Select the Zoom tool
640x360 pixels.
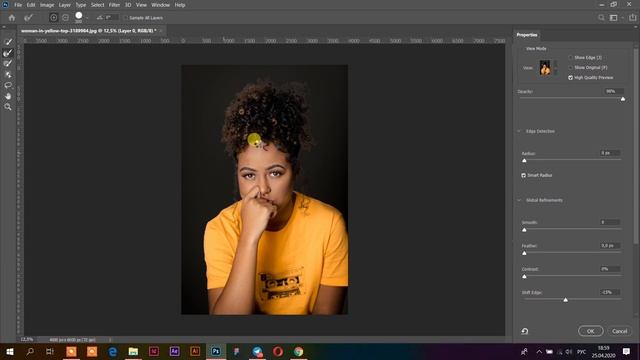(8, 107)
